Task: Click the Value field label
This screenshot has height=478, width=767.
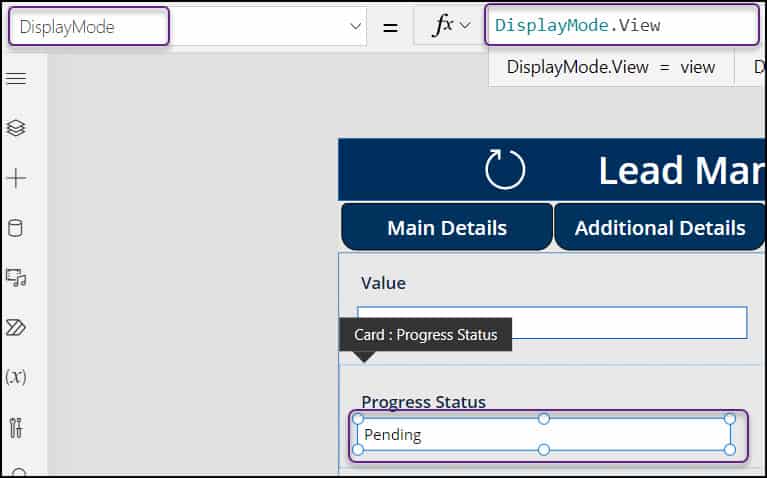Action: click(x=384, y=283)
